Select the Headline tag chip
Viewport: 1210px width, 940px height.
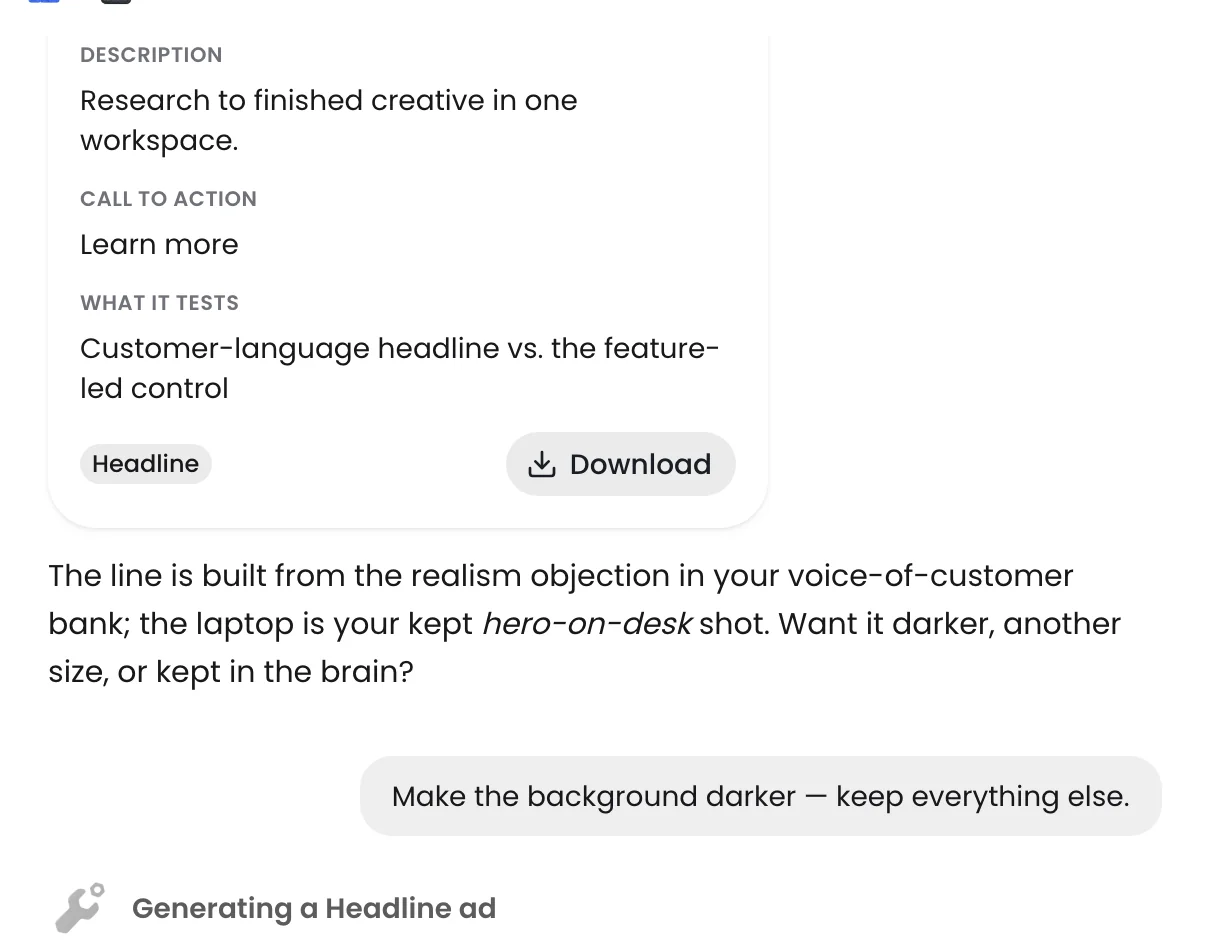(146, 464)
